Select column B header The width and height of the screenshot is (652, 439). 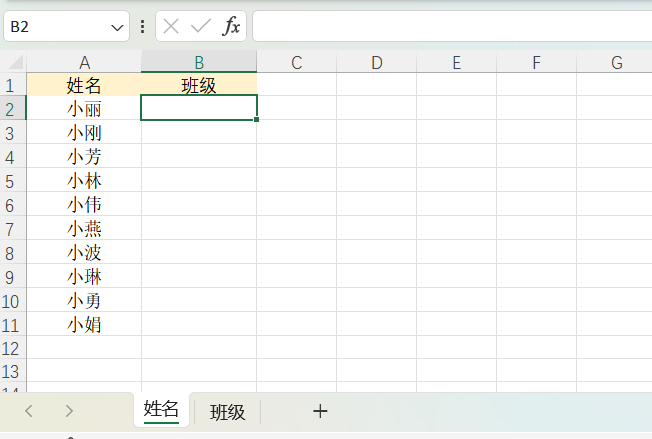coord(199,63)
